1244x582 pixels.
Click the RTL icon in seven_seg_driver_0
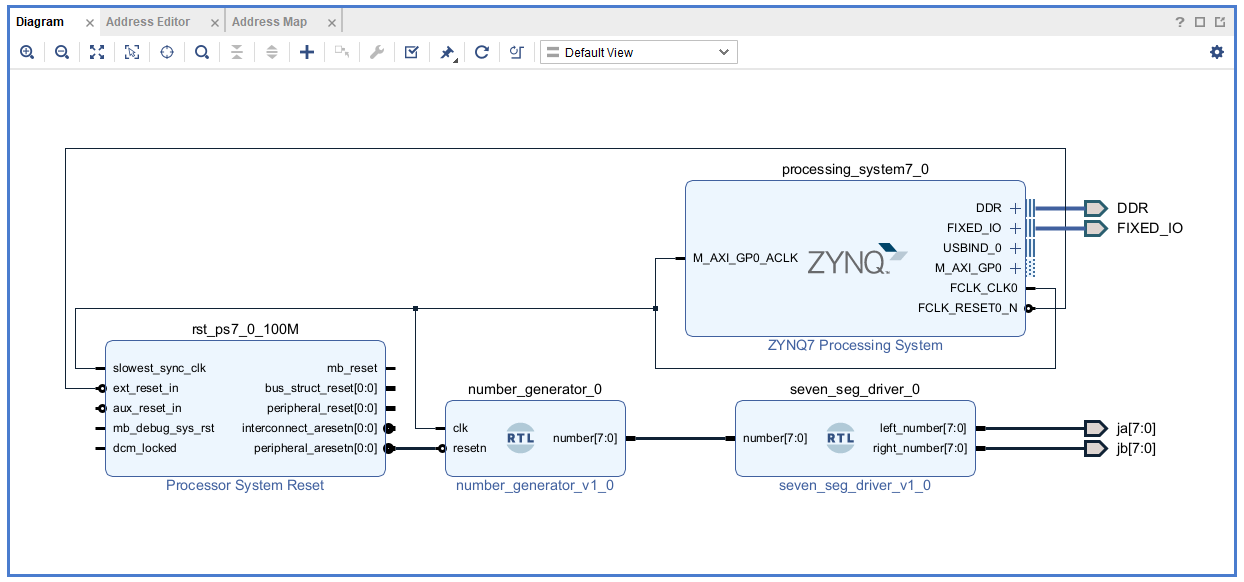[x=840, y=438]
